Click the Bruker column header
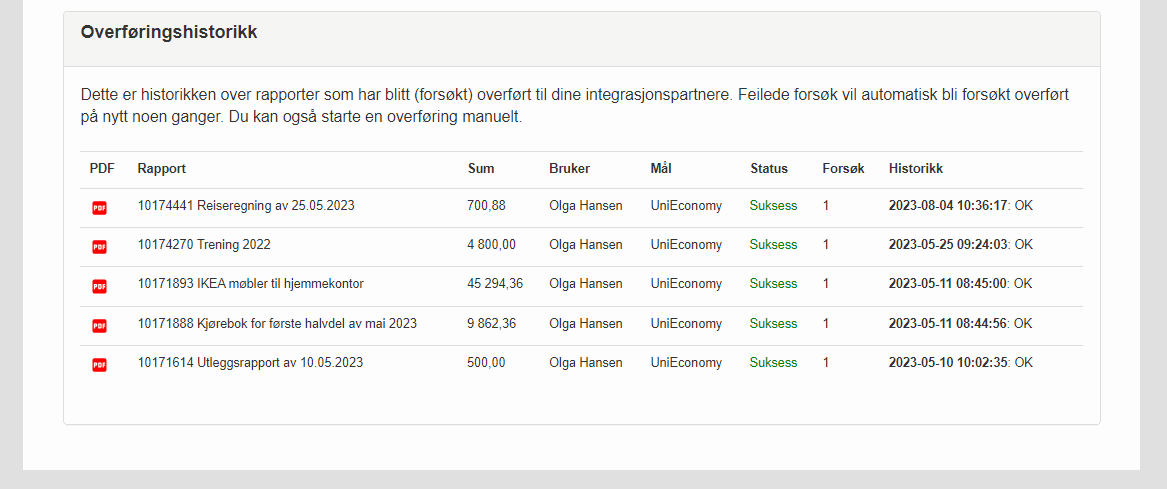Screen dimensions: 1167x489 [x=570, y=169]
